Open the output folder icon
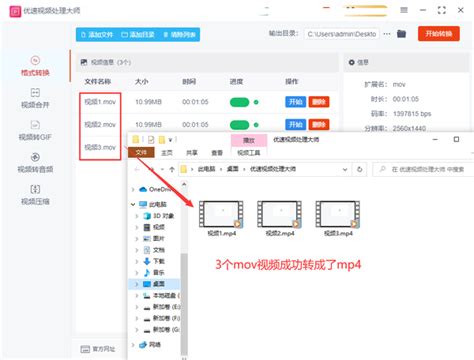This screenshot has width=474, height=360. (401, 34)
